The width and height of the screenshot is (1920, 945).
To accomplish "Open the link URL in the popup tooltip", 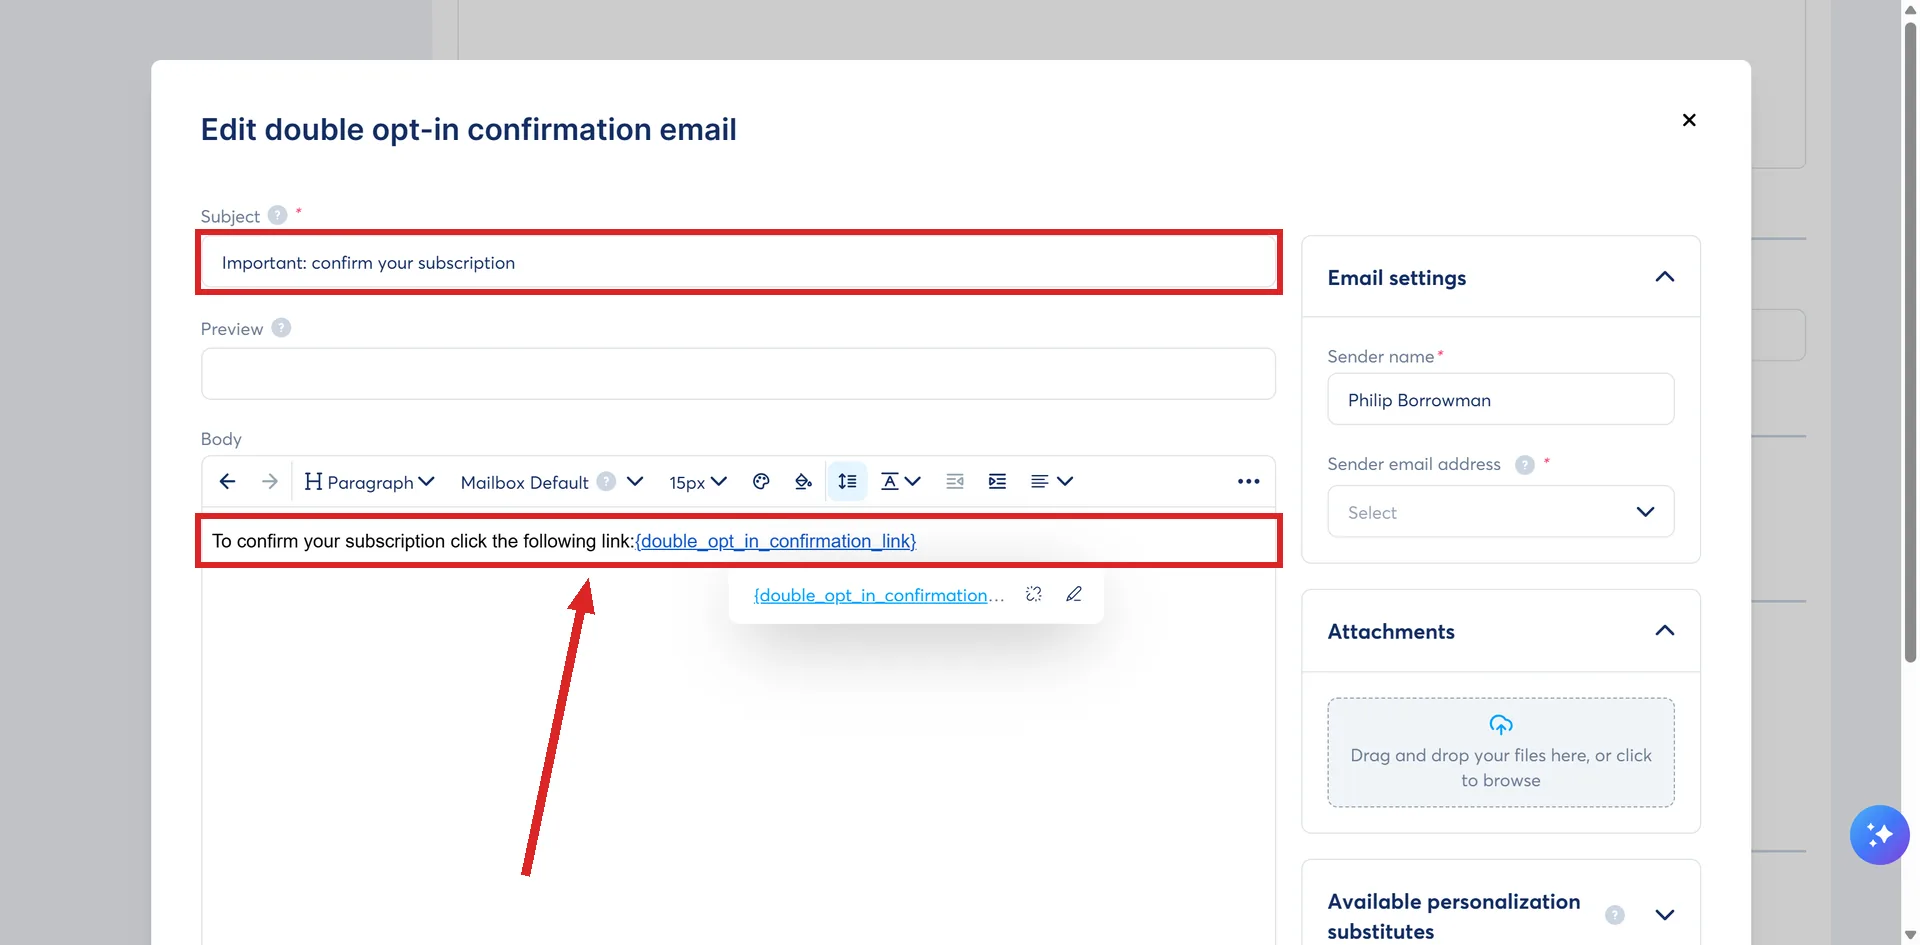I will pos(878,595).
